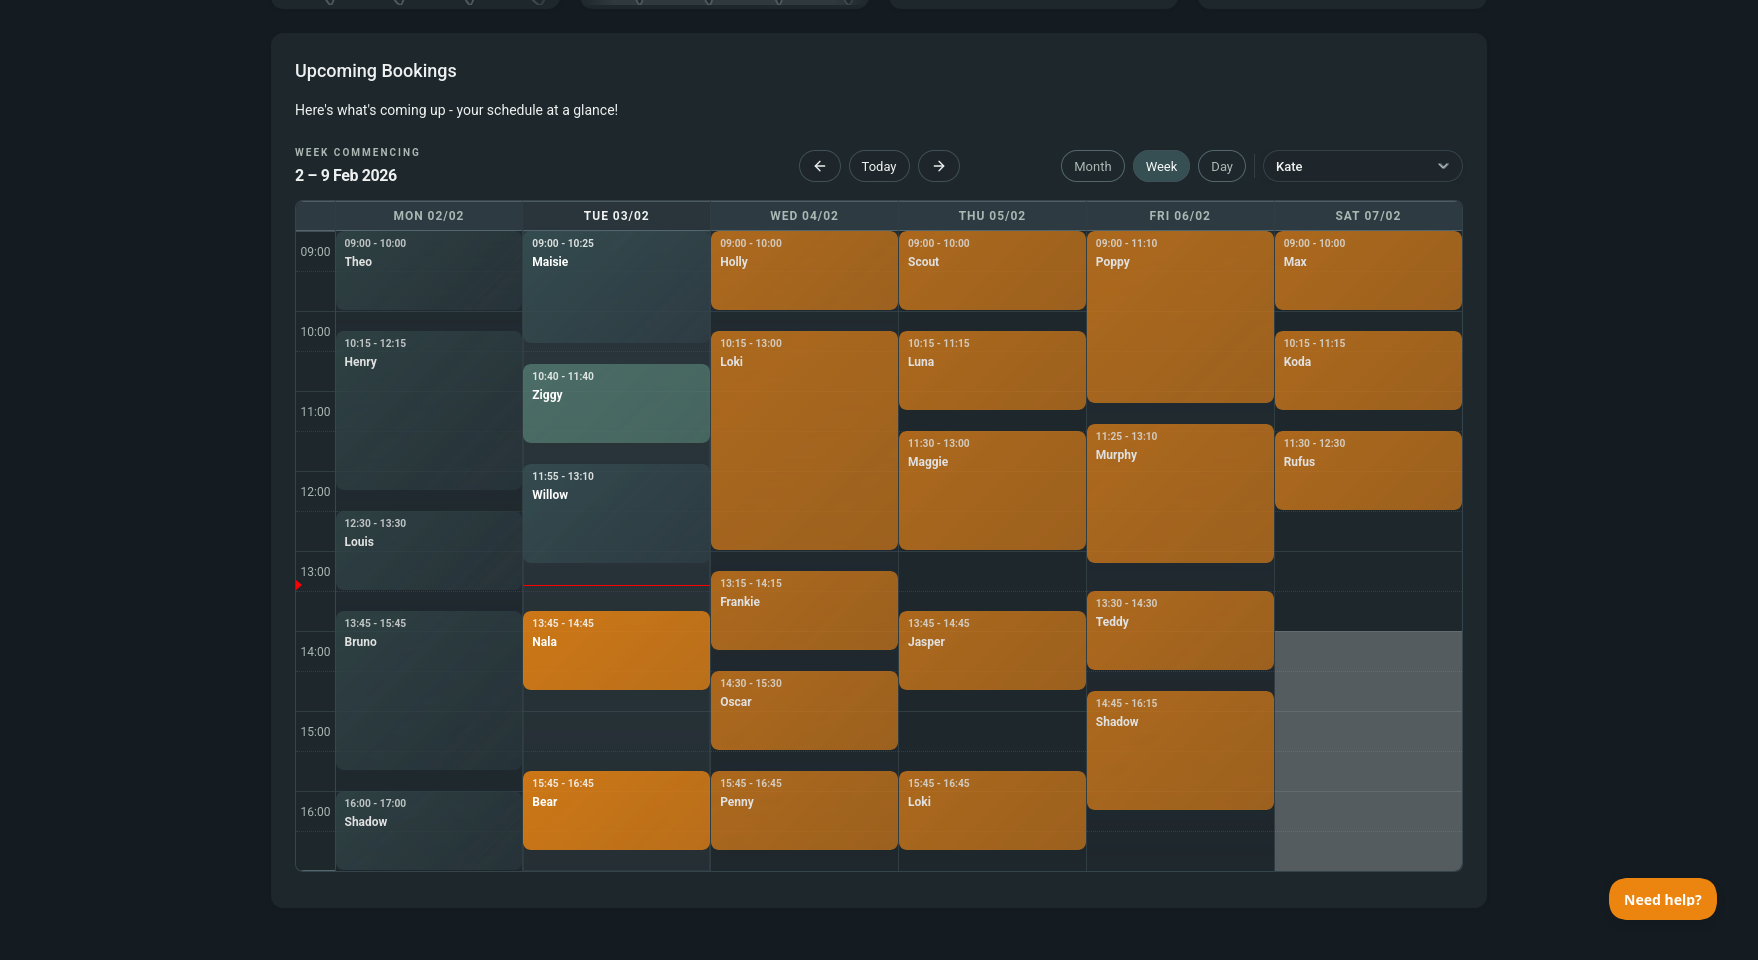
Task: Select the Week view toggle
Action: tap(1161, 166)
